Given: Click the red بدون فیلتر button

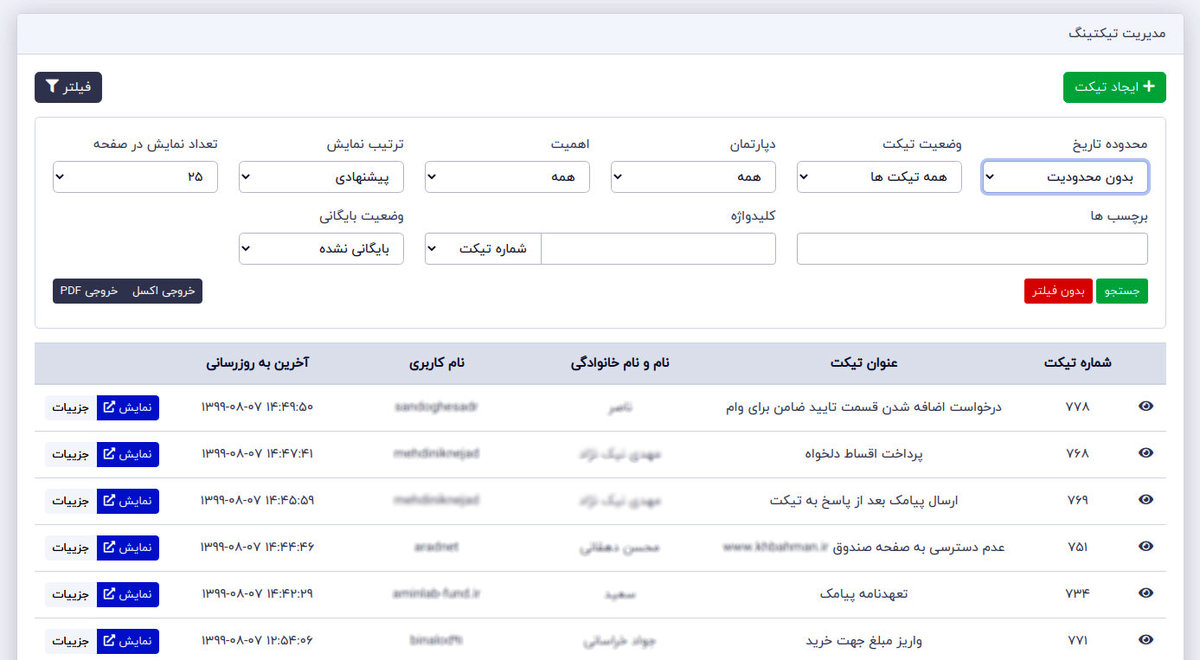Looking at the screenshot, I should point(1058,291).
